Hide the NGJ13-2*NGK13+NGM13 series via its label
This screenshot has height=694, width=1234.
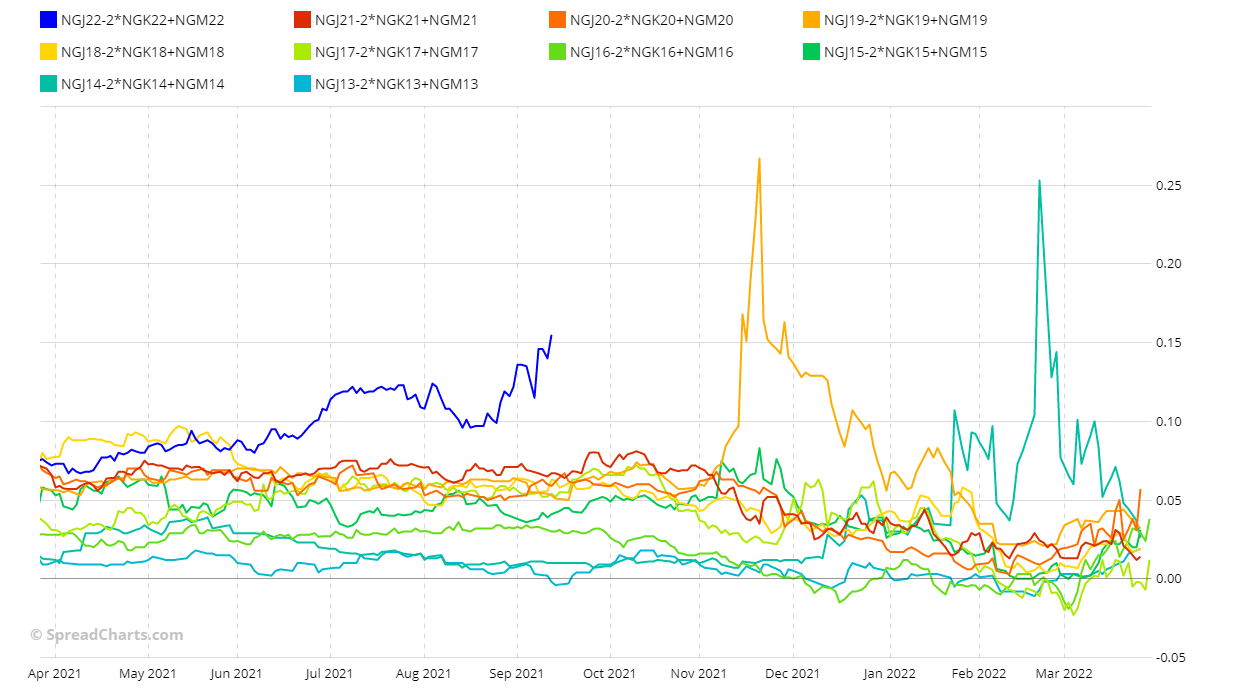(x=396, y=84)
